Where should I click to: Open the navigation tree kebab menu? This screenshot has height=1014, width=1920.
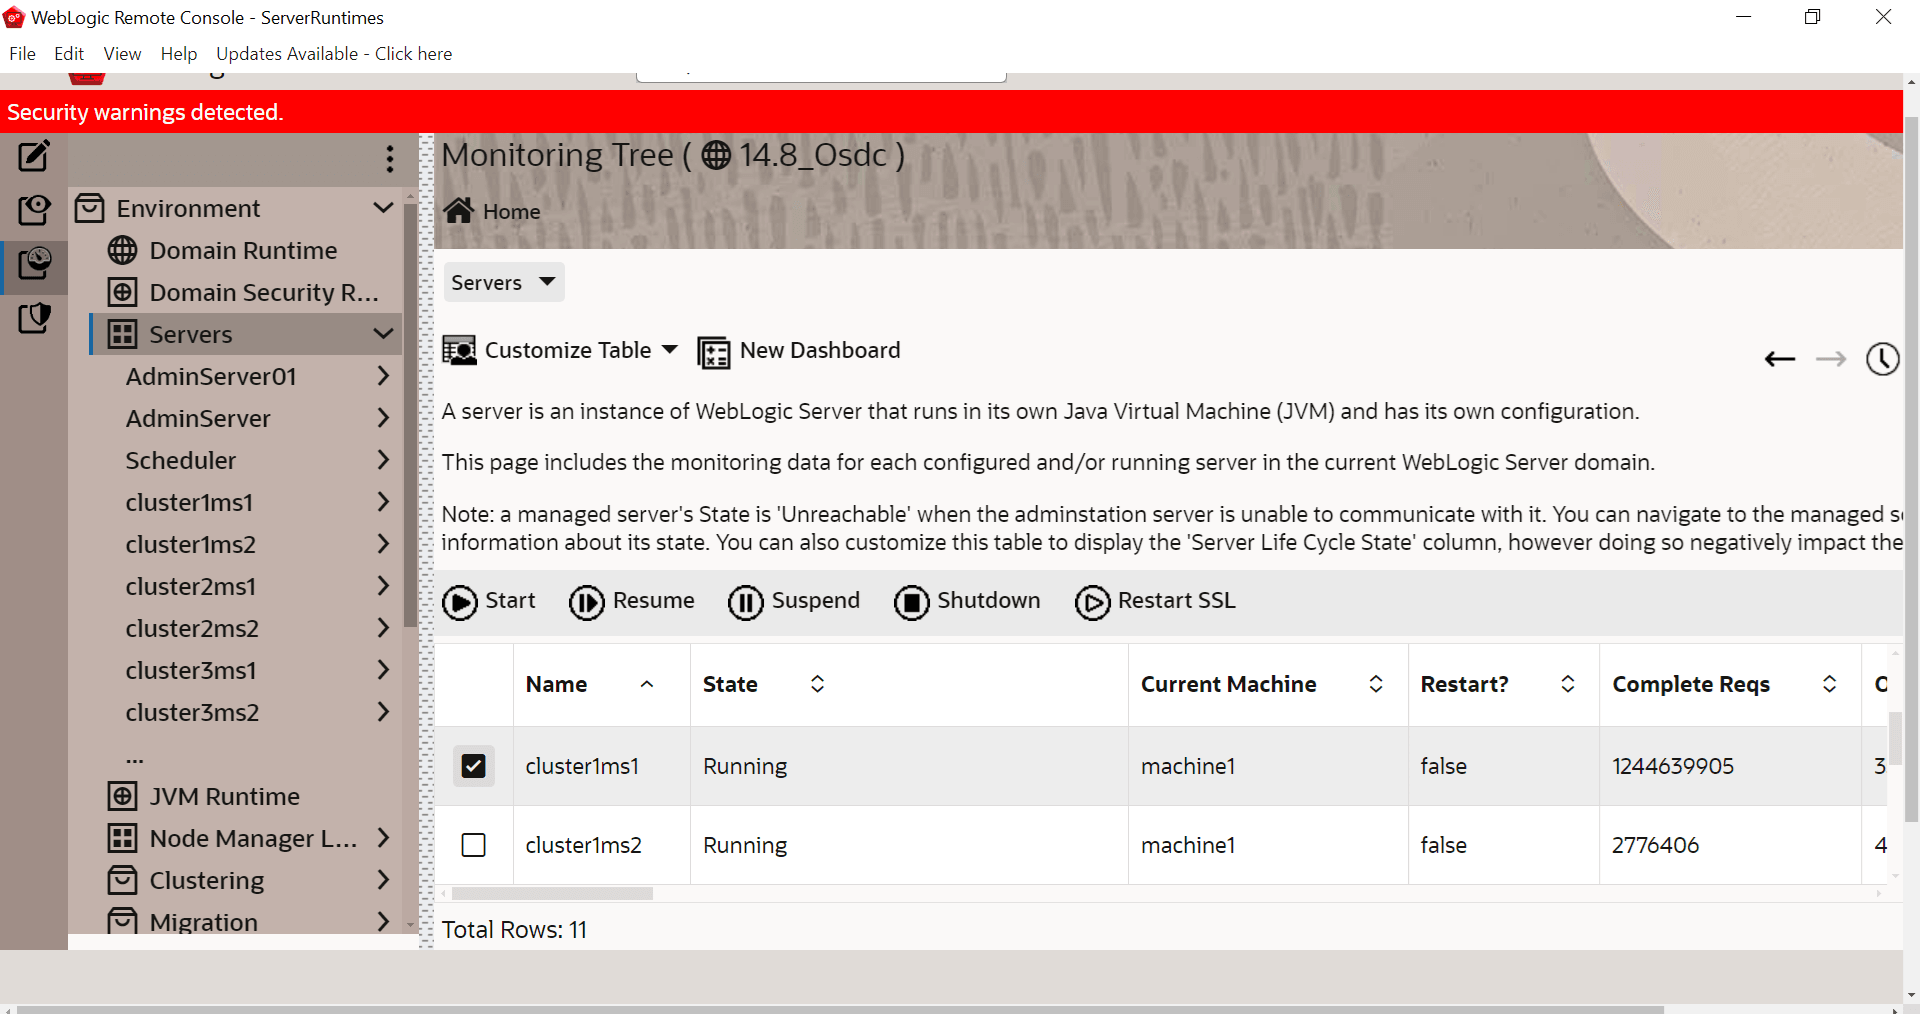click(389, 159)
